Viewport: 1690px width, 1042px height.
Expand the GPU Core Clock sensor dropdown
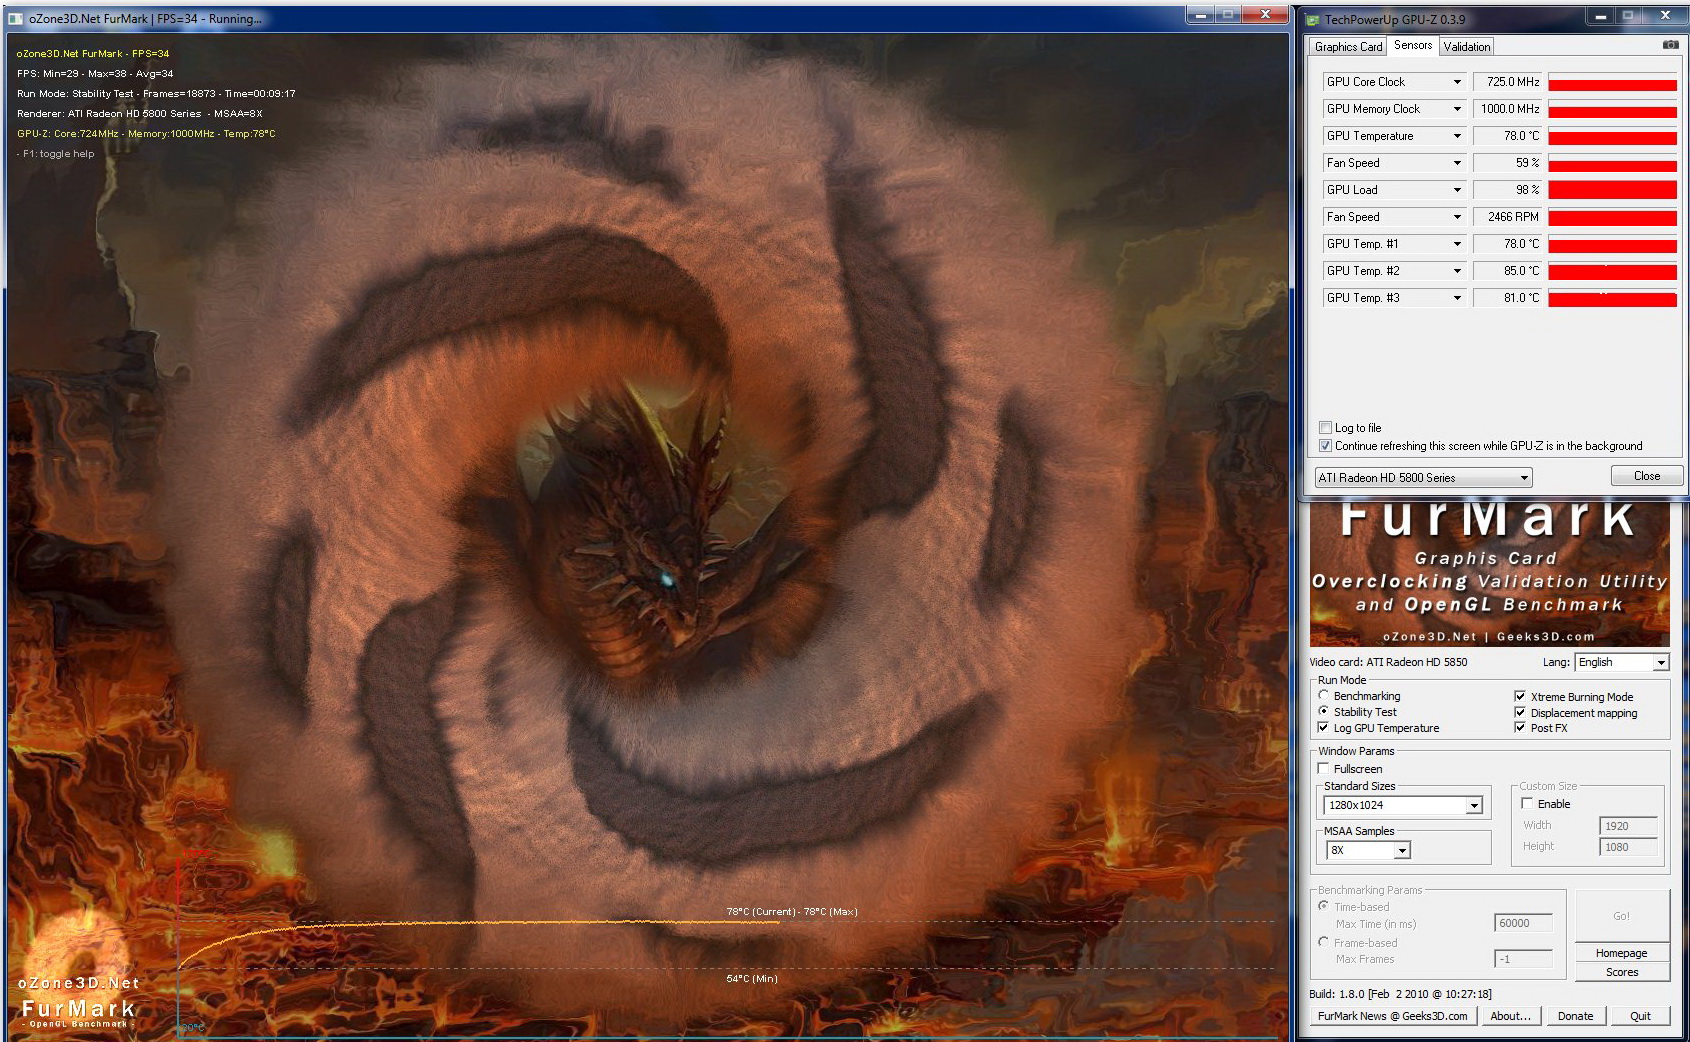tap(1457, 82)
